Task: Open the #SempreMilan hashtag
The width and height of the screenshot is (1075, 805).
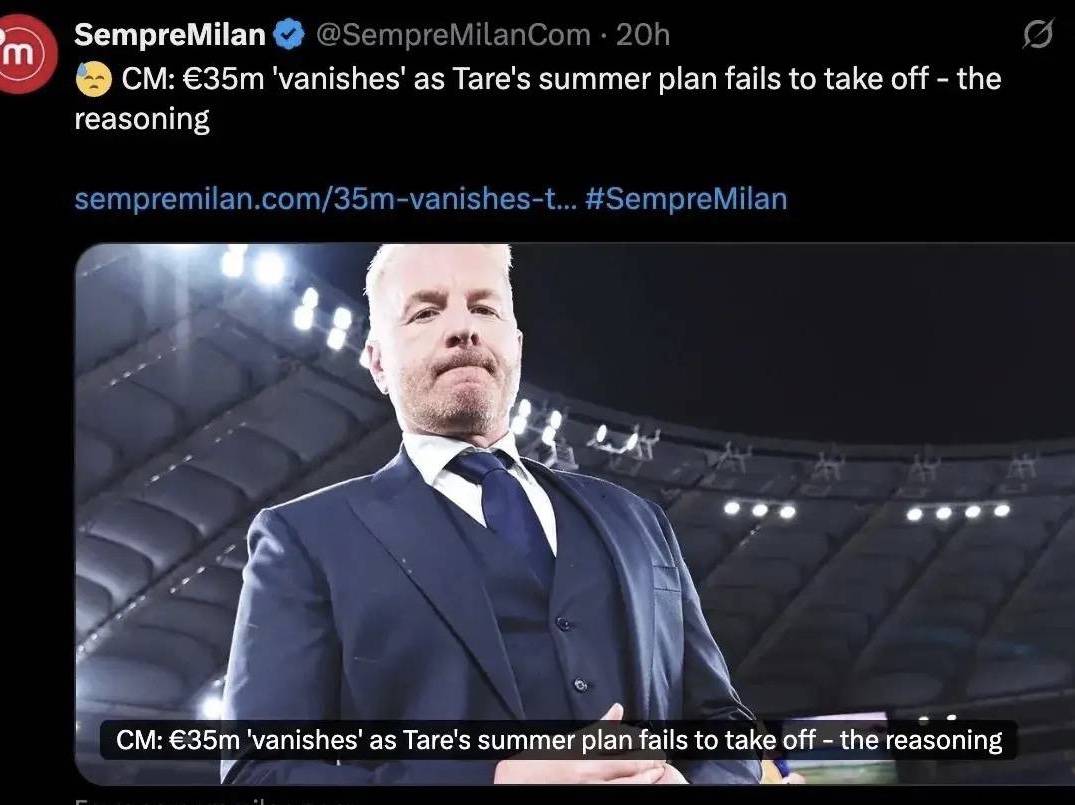Action: (x=686, y=199)
